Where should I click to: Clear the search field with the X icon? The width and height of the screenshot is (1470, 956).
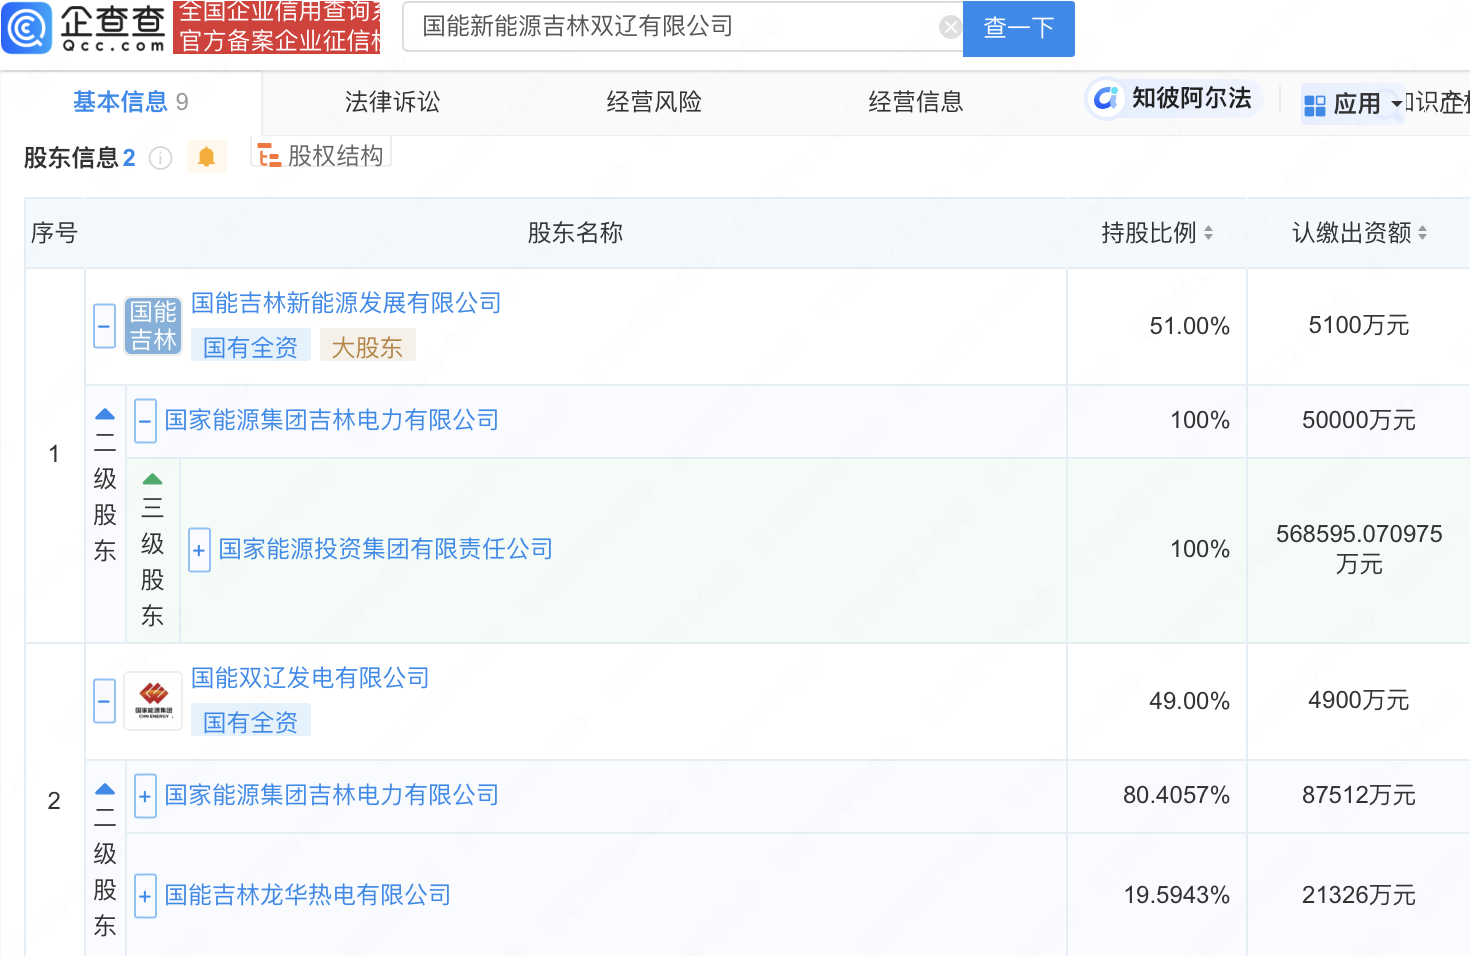[x=950, y=27]
